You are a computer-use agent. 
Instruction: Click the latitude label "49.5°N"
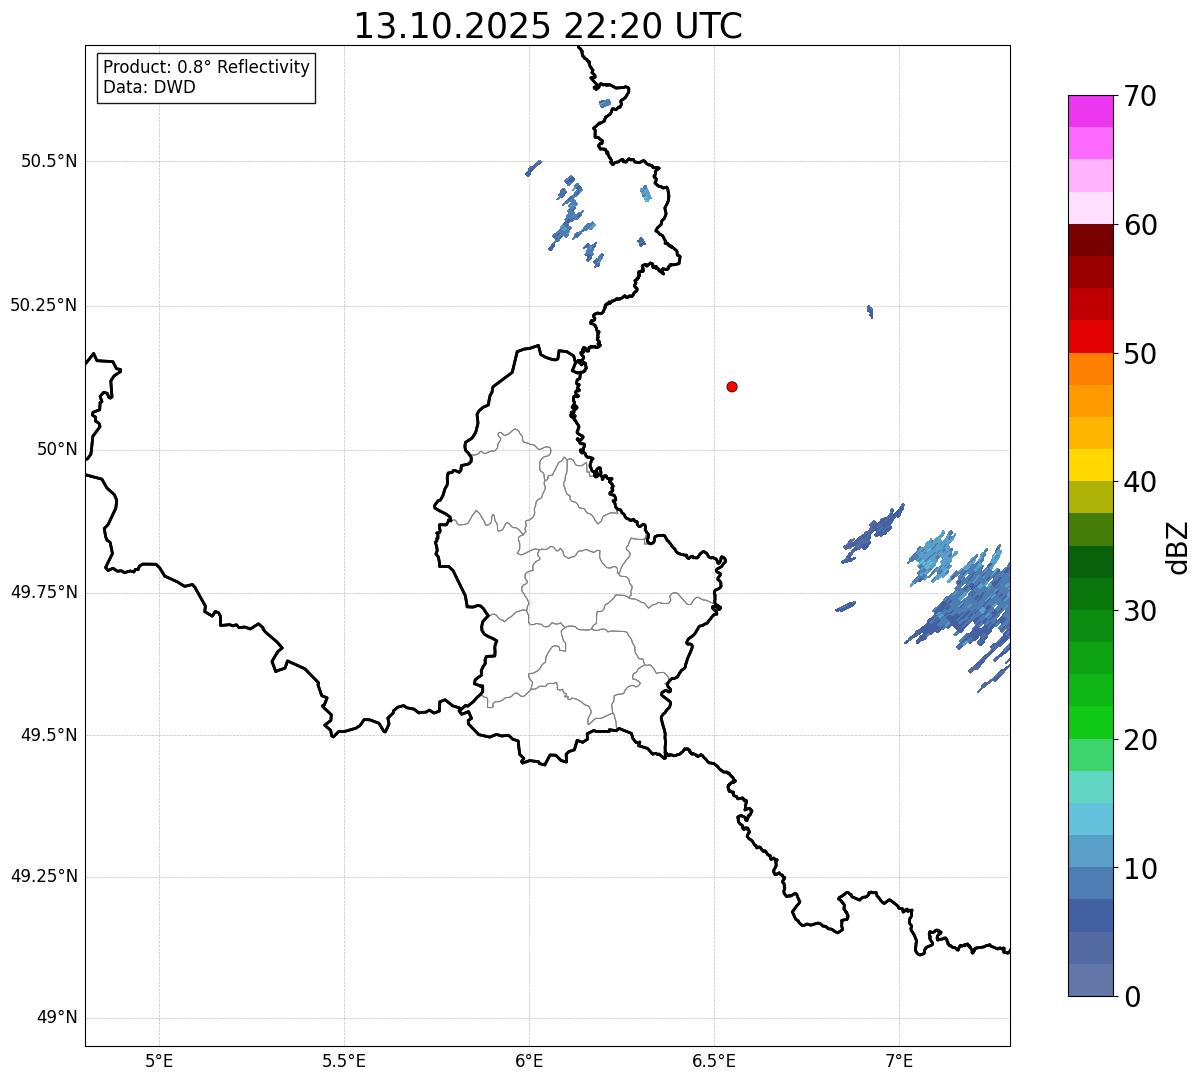(49, 735)
